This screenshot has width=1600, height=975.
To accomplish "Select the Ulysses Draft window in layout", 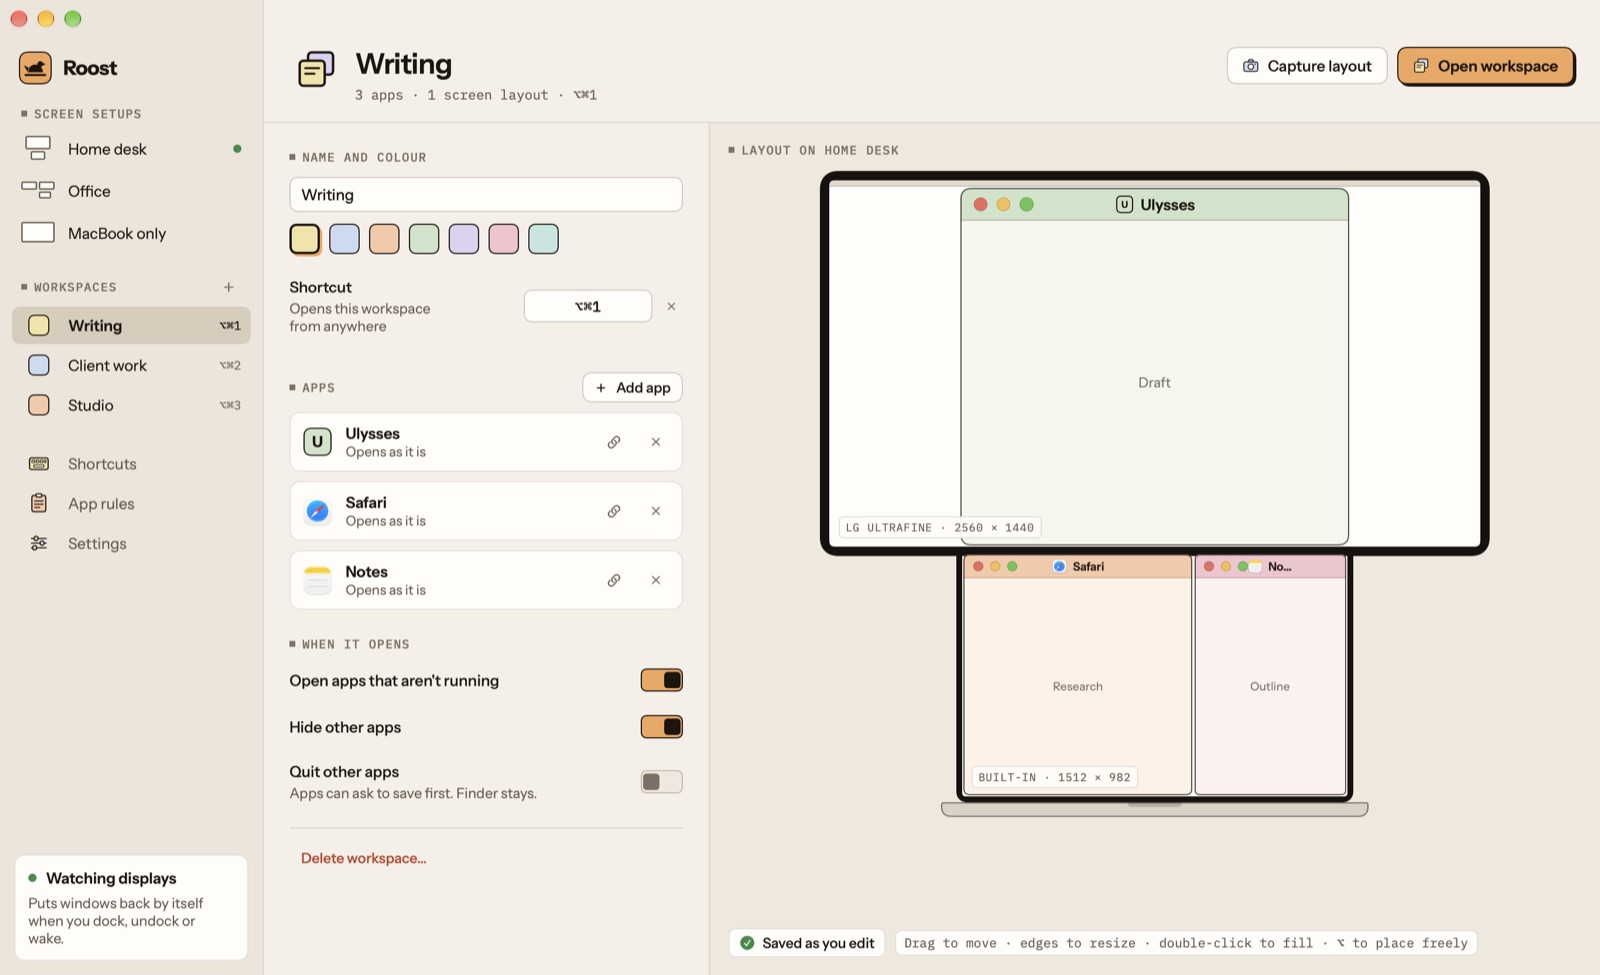I will pyautogui.click(x=1154, y=367).
